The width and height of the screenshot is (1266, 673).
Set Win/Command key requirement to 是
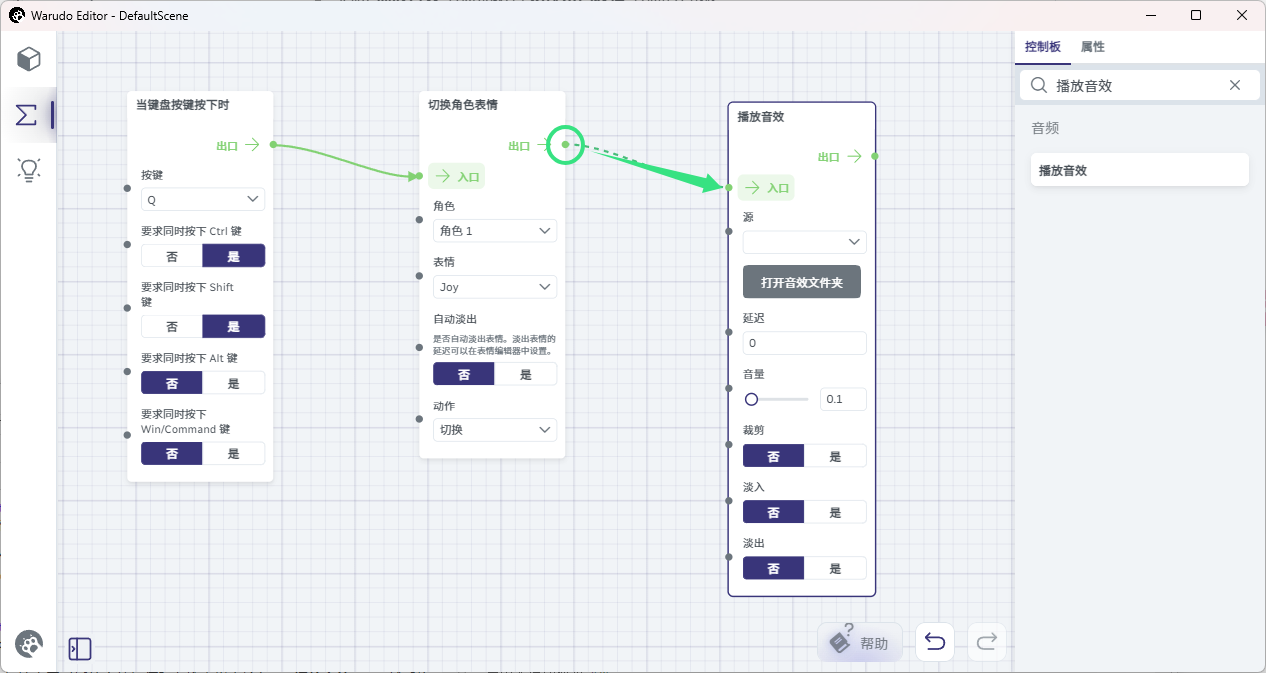pos(234,454)
